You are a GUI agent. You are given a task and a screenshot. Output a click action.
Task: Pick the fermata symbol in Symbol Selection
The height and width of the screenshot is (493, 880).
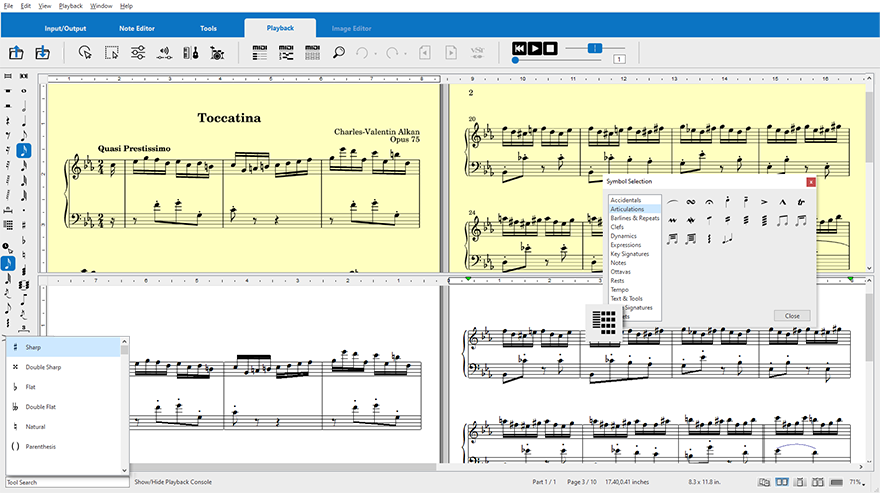point(709,202)
